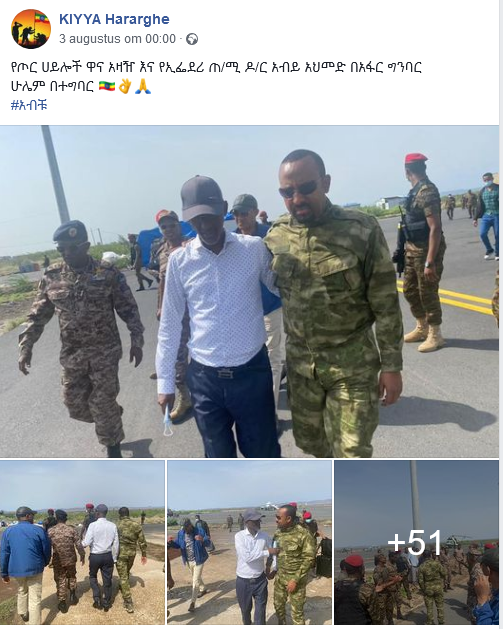Click the public globe privacy icon
Image resolution: width=503 pixels, height=629 pixels.
(x=192, y=39)
